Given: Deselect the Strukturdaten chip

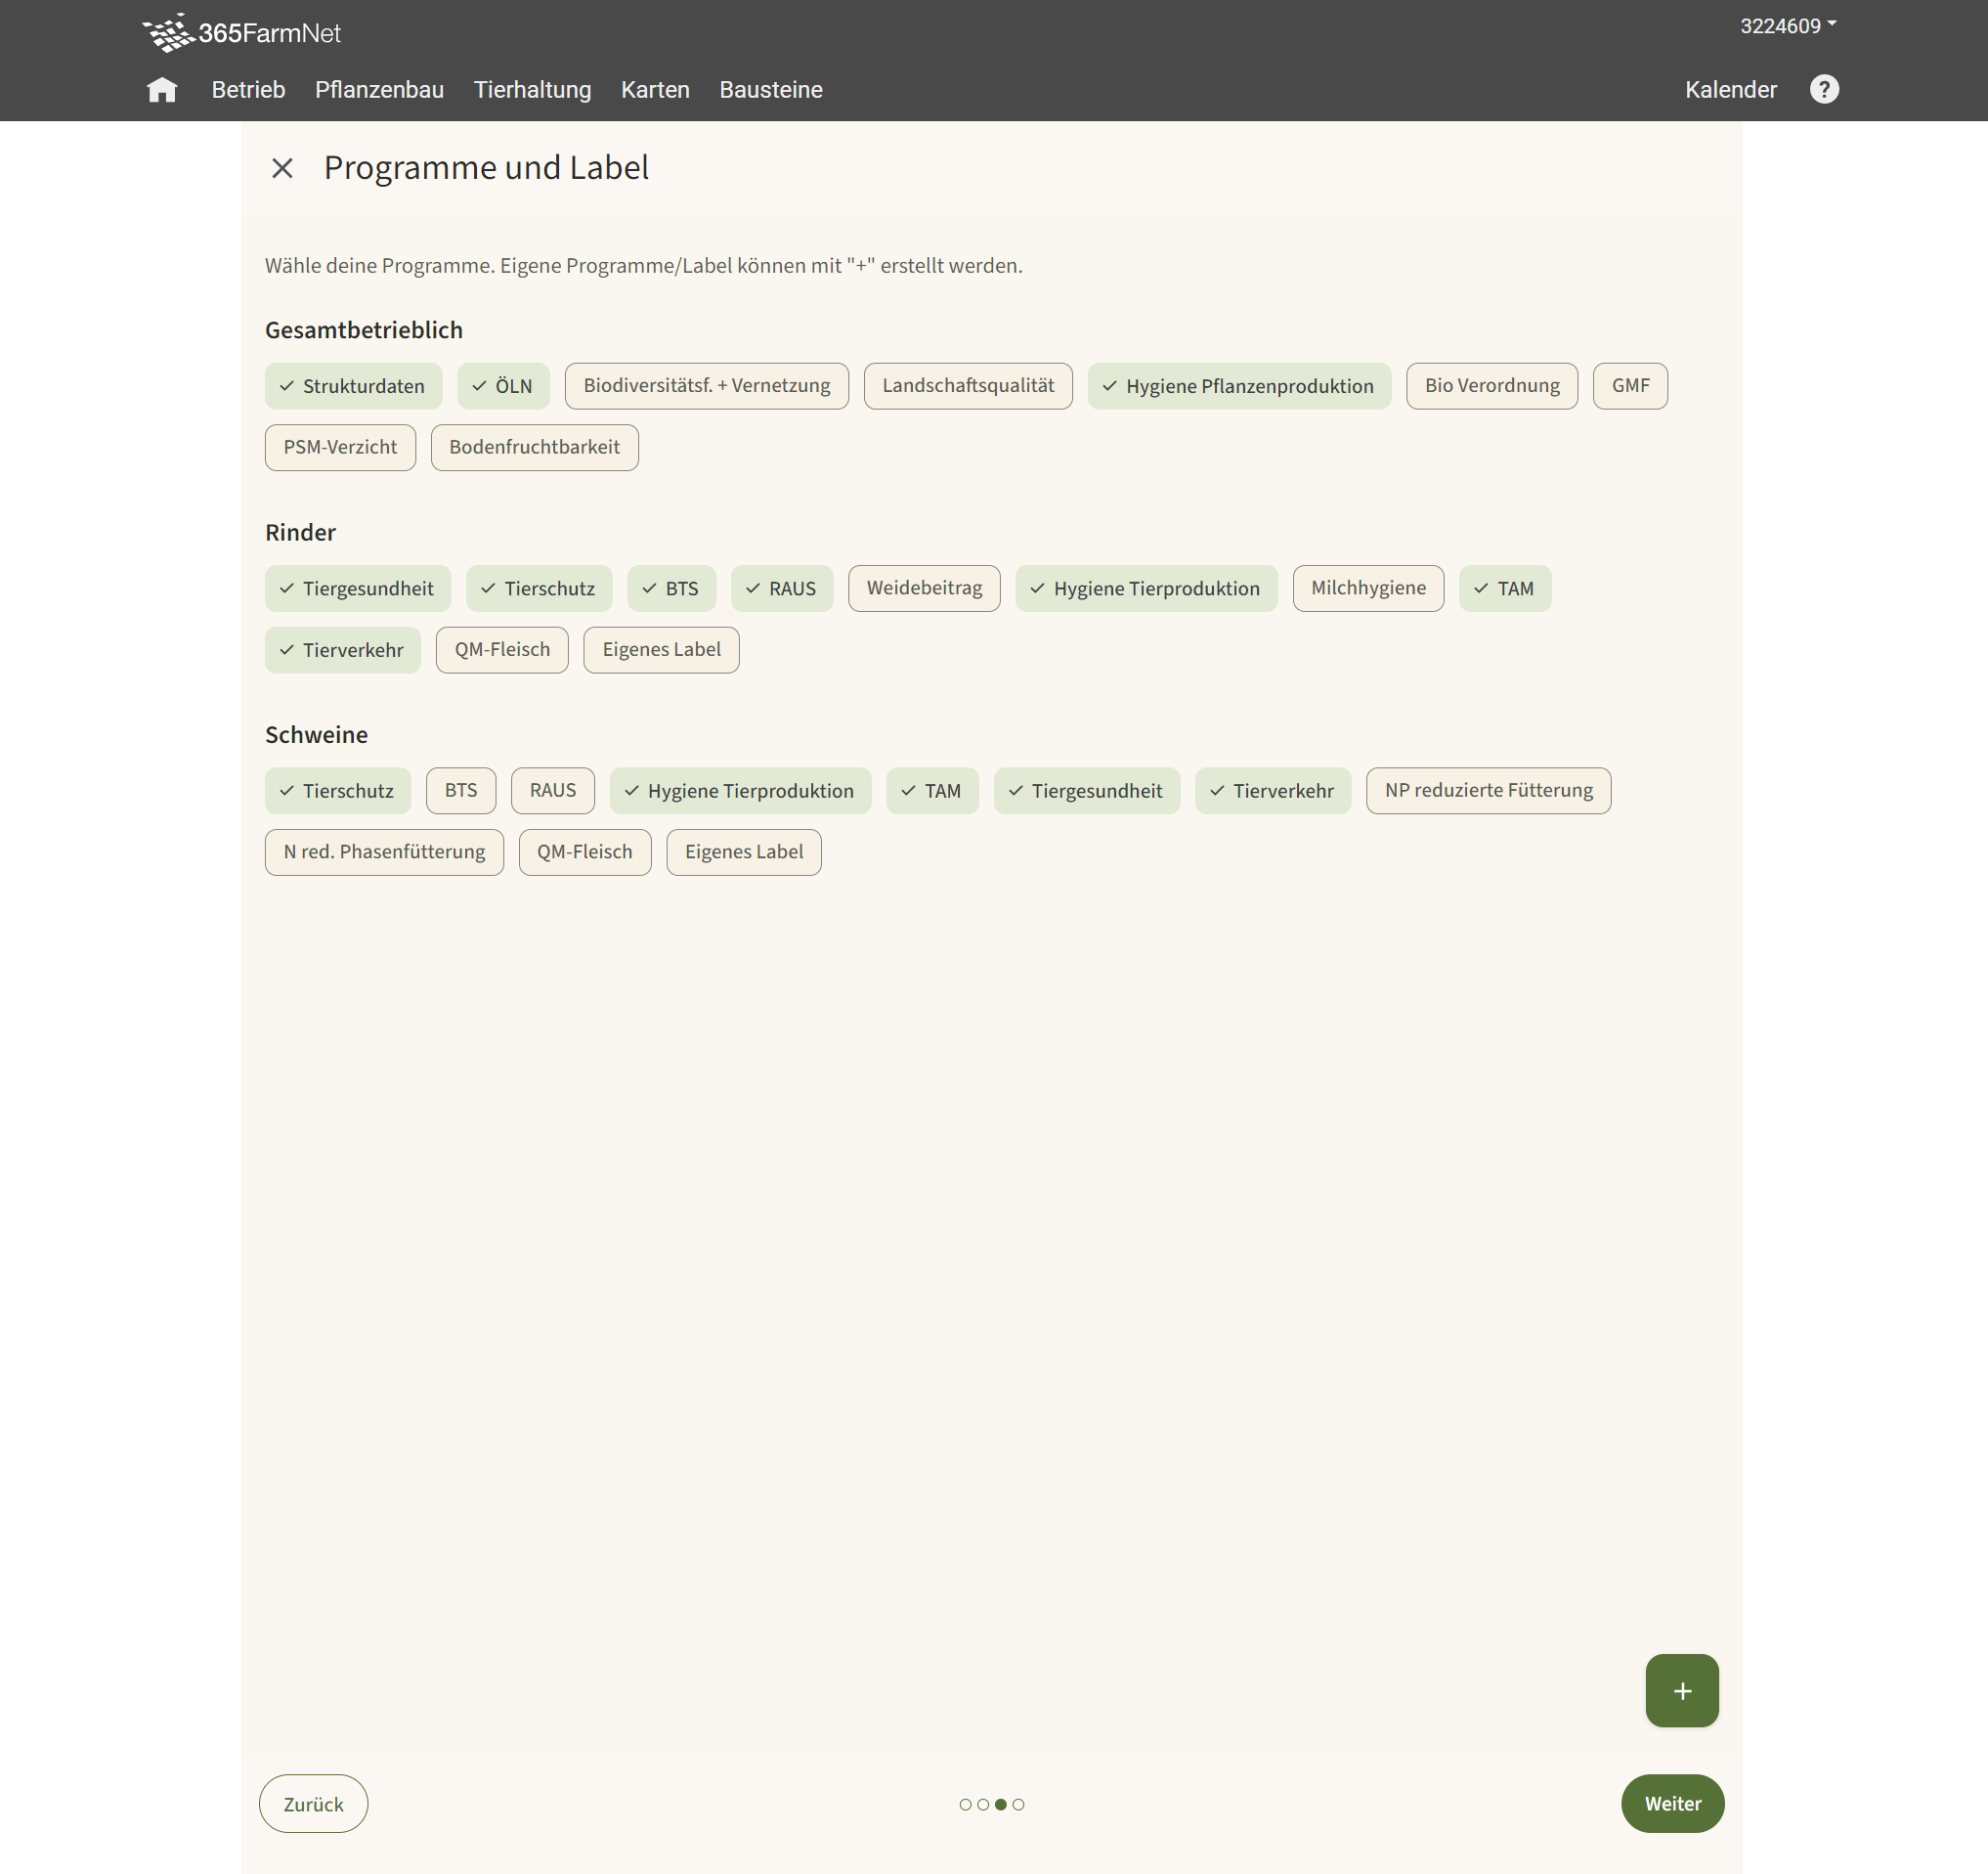Looking at the screenshot, I should coord(353,386).
